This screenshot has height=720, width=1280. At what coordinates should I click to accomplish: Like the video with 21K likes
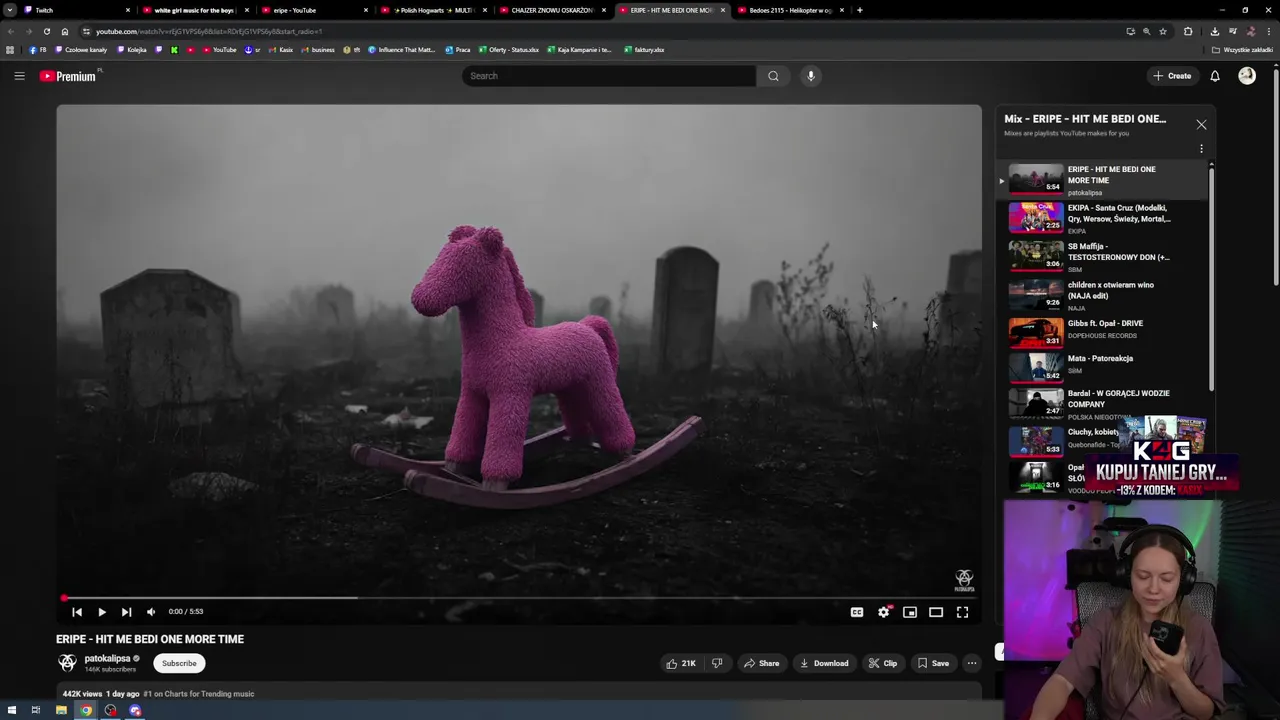pos(681,663)
